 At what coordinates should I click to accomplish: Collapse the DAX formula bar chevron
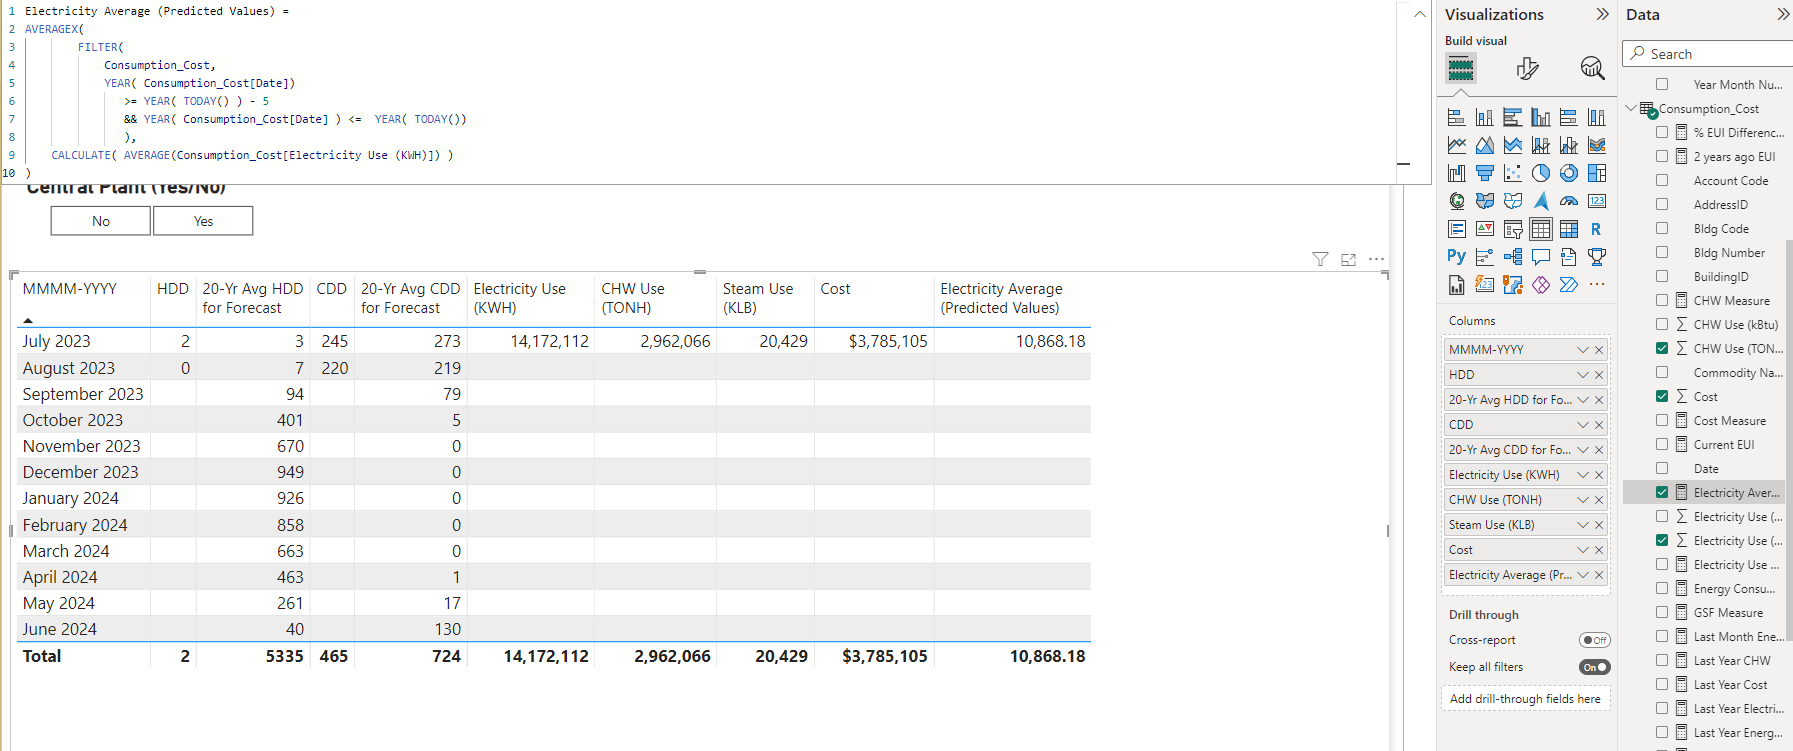point(1420,14)
